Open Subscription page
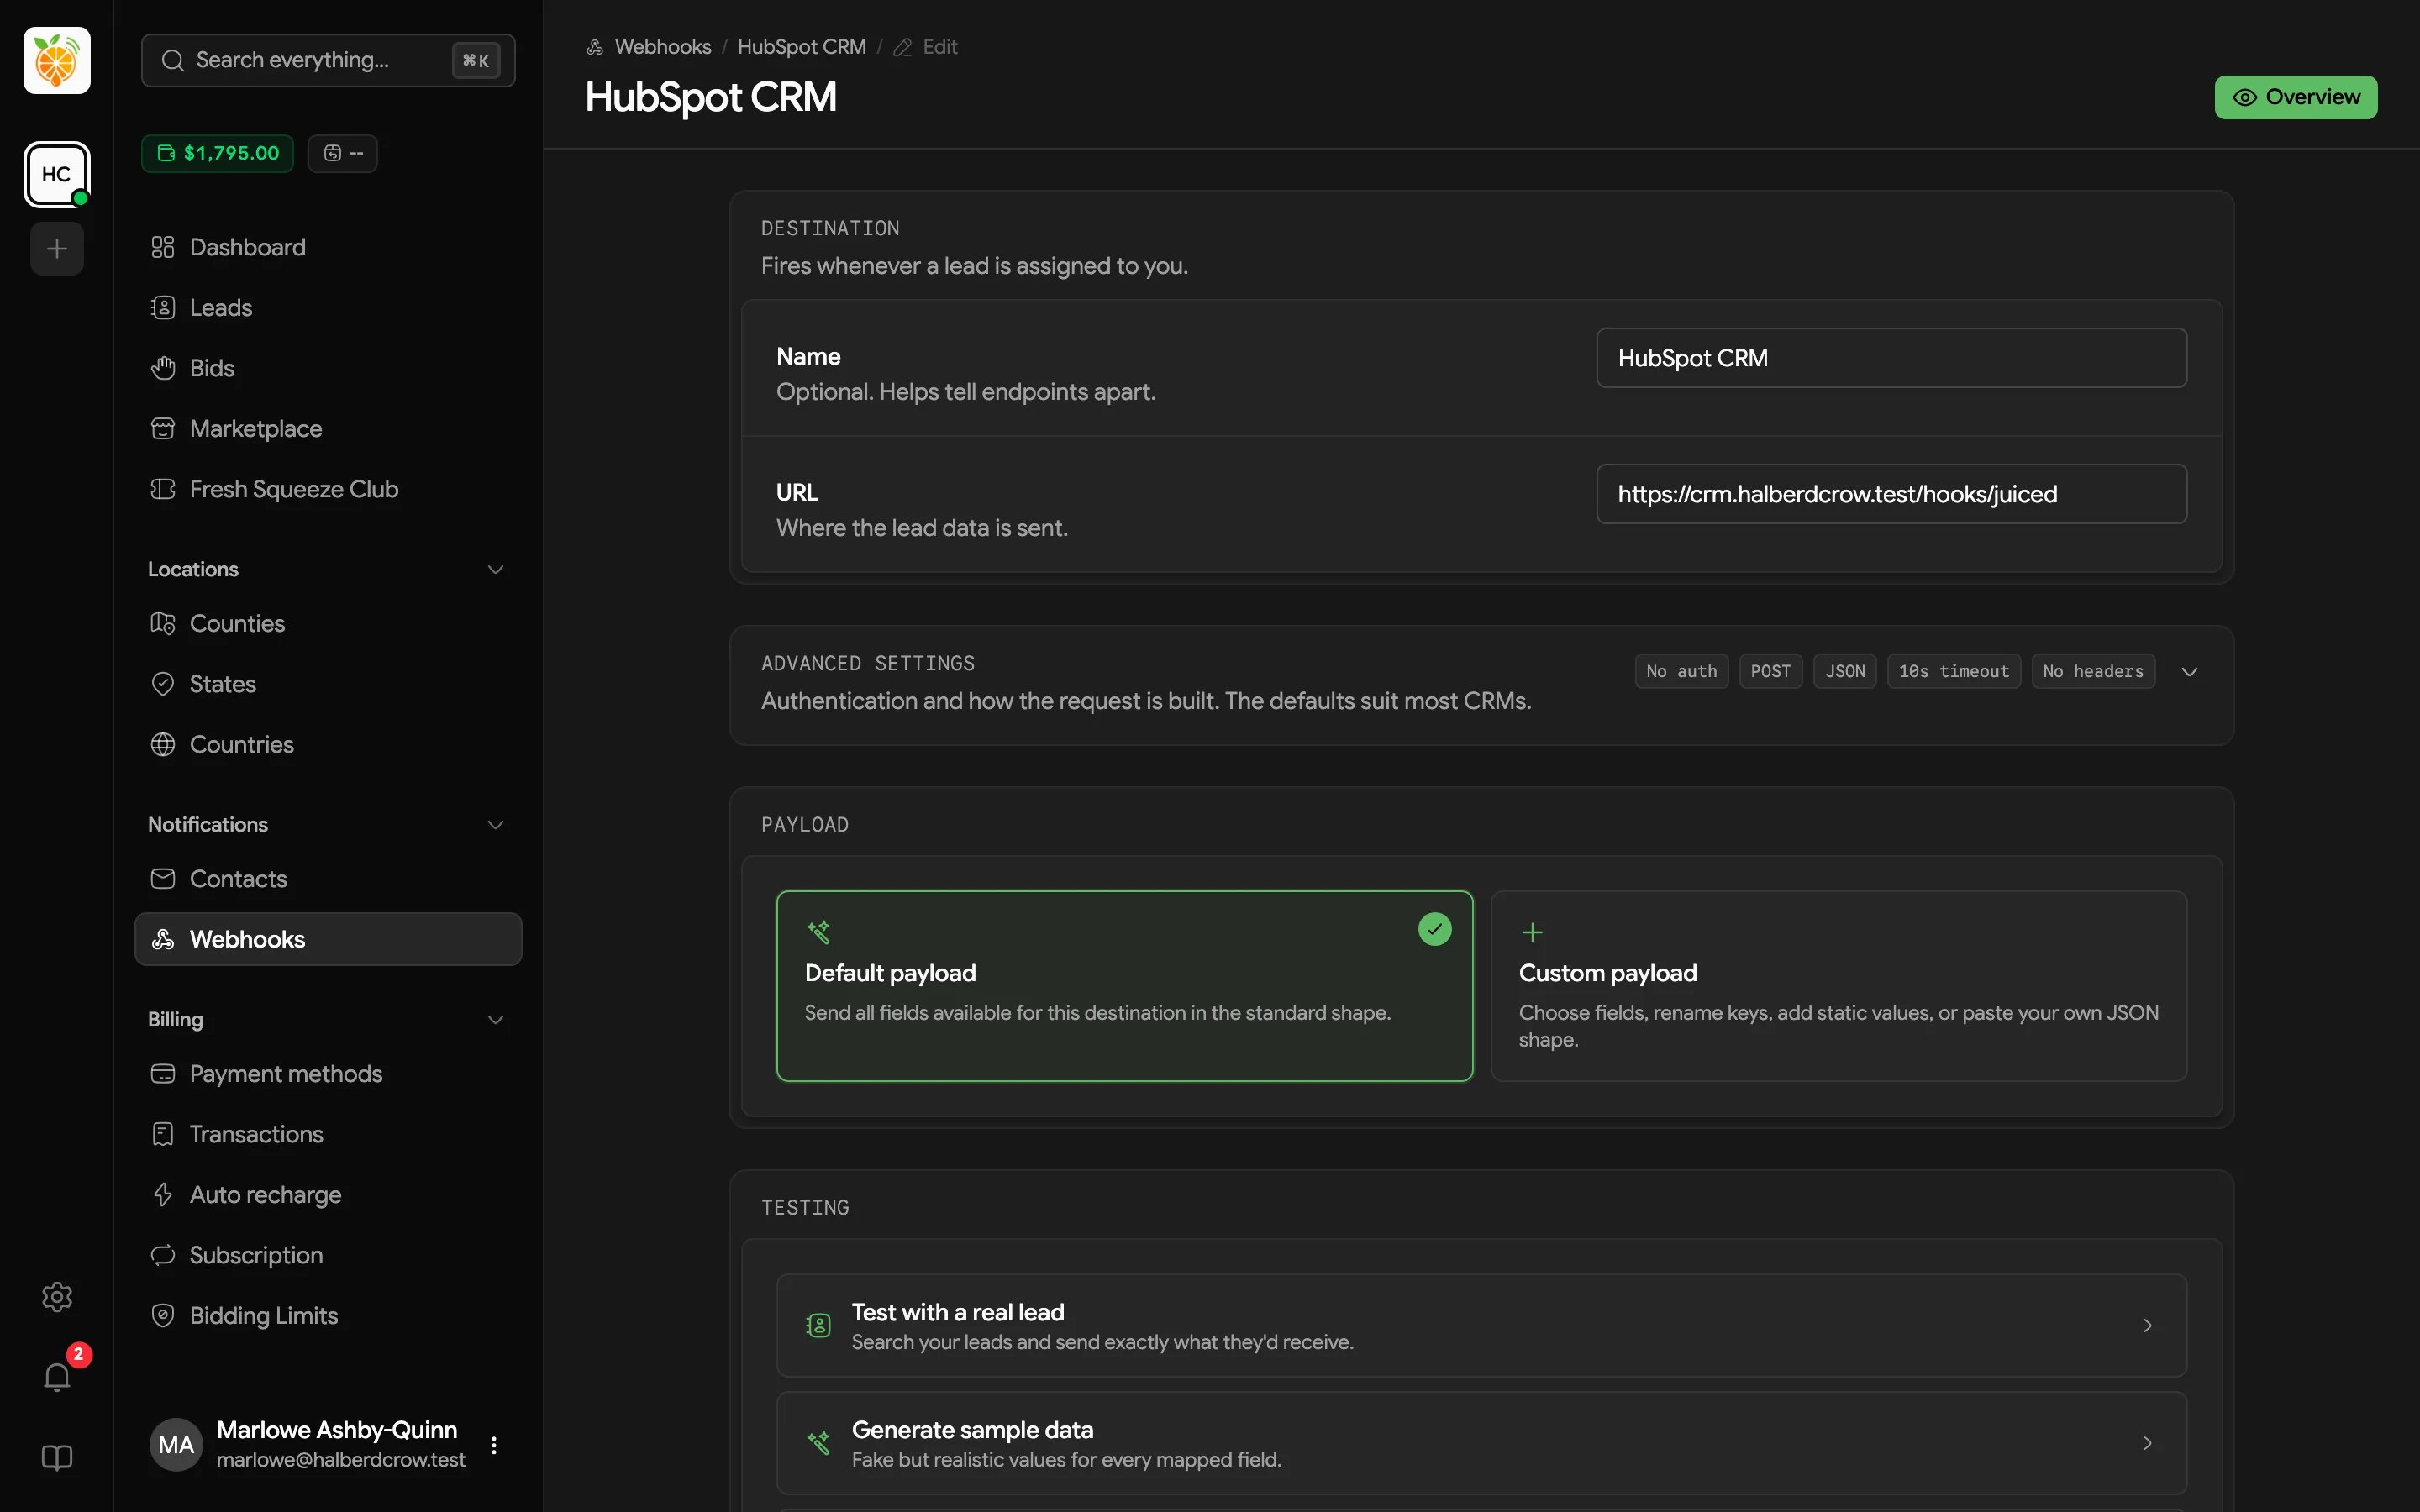Viewport: 2420px width, 1512px height. [328, 1255]
